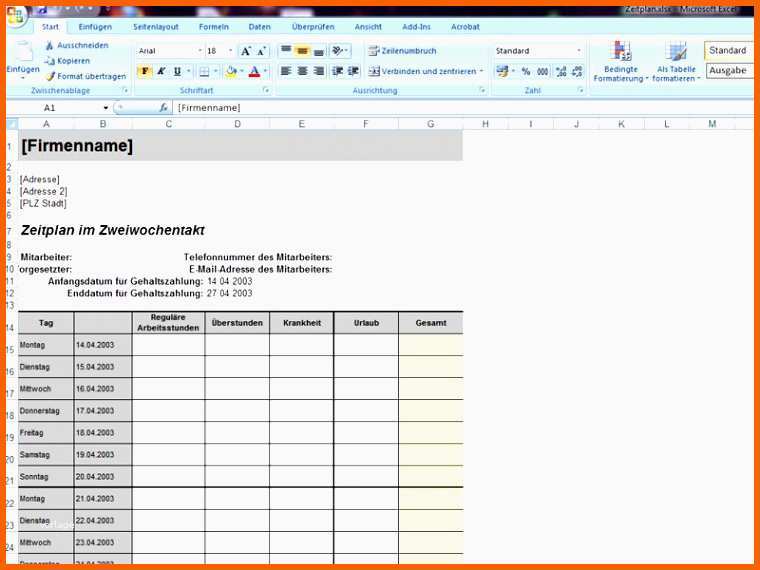Switch to Überprüfen tab
The image size is (760, 570).
[x=313, y=27]
